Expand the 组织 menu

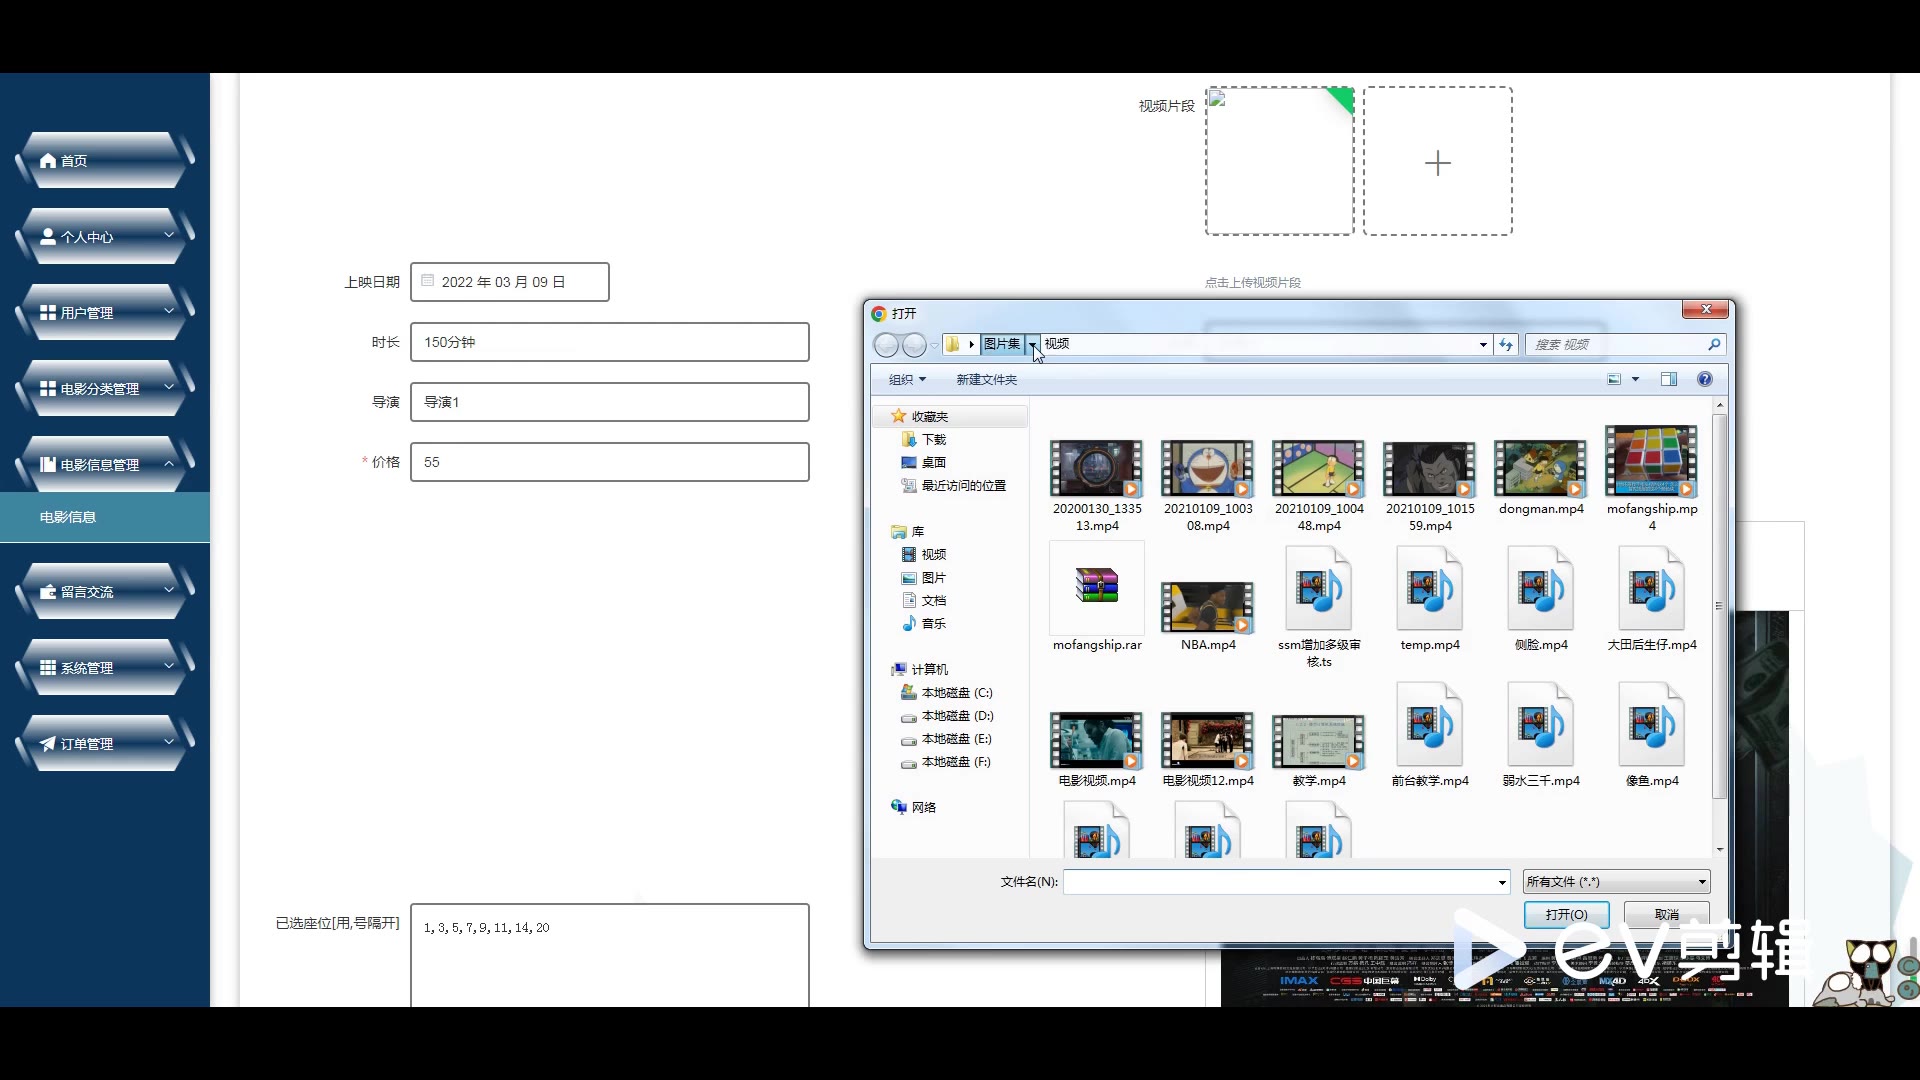click(x=908, y=379)
